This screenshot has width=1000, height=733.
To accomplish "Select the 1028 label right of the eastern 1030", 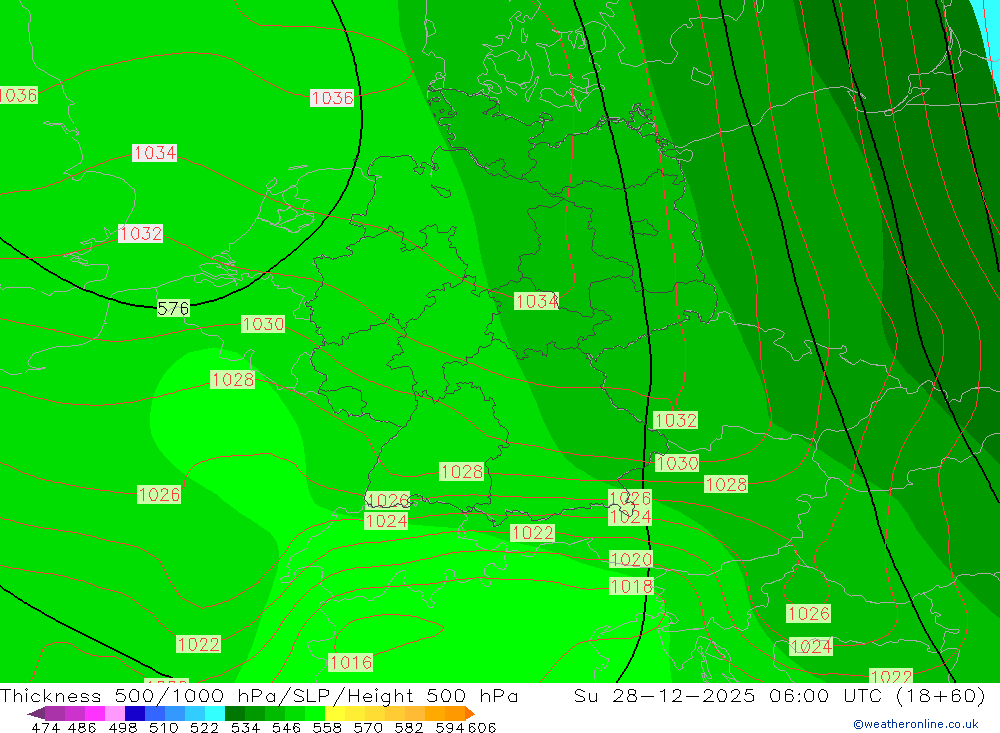I will 726,484.
